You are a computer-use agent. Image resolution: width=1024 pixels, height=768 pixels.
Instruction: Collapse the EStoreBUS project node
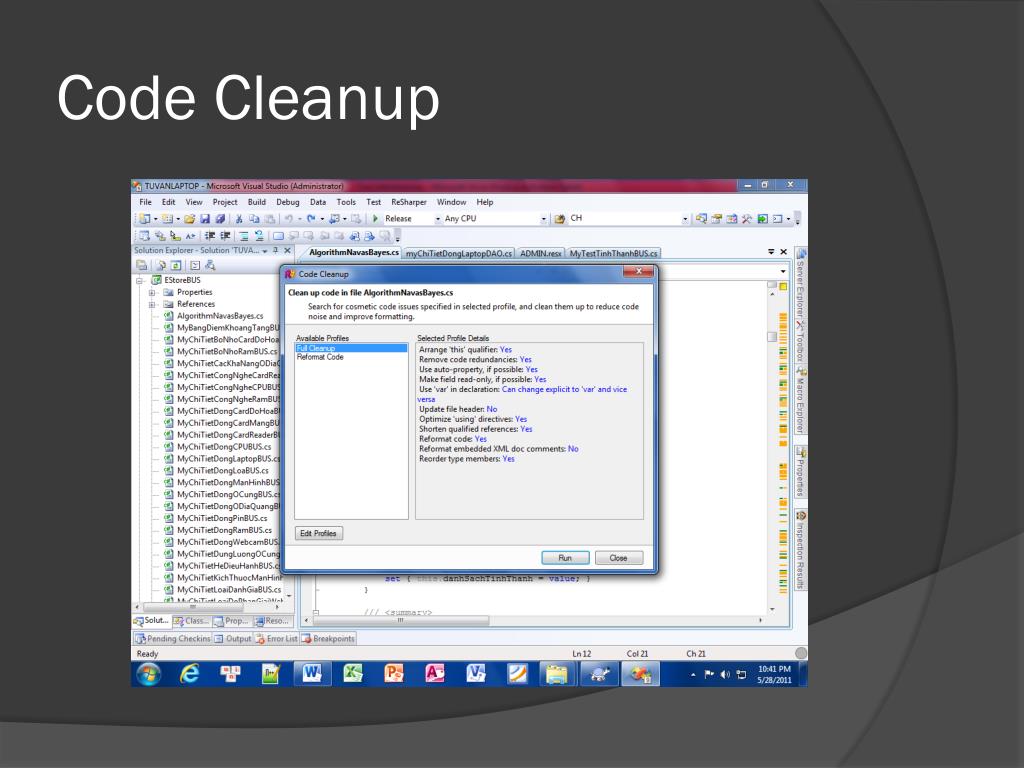140,280
